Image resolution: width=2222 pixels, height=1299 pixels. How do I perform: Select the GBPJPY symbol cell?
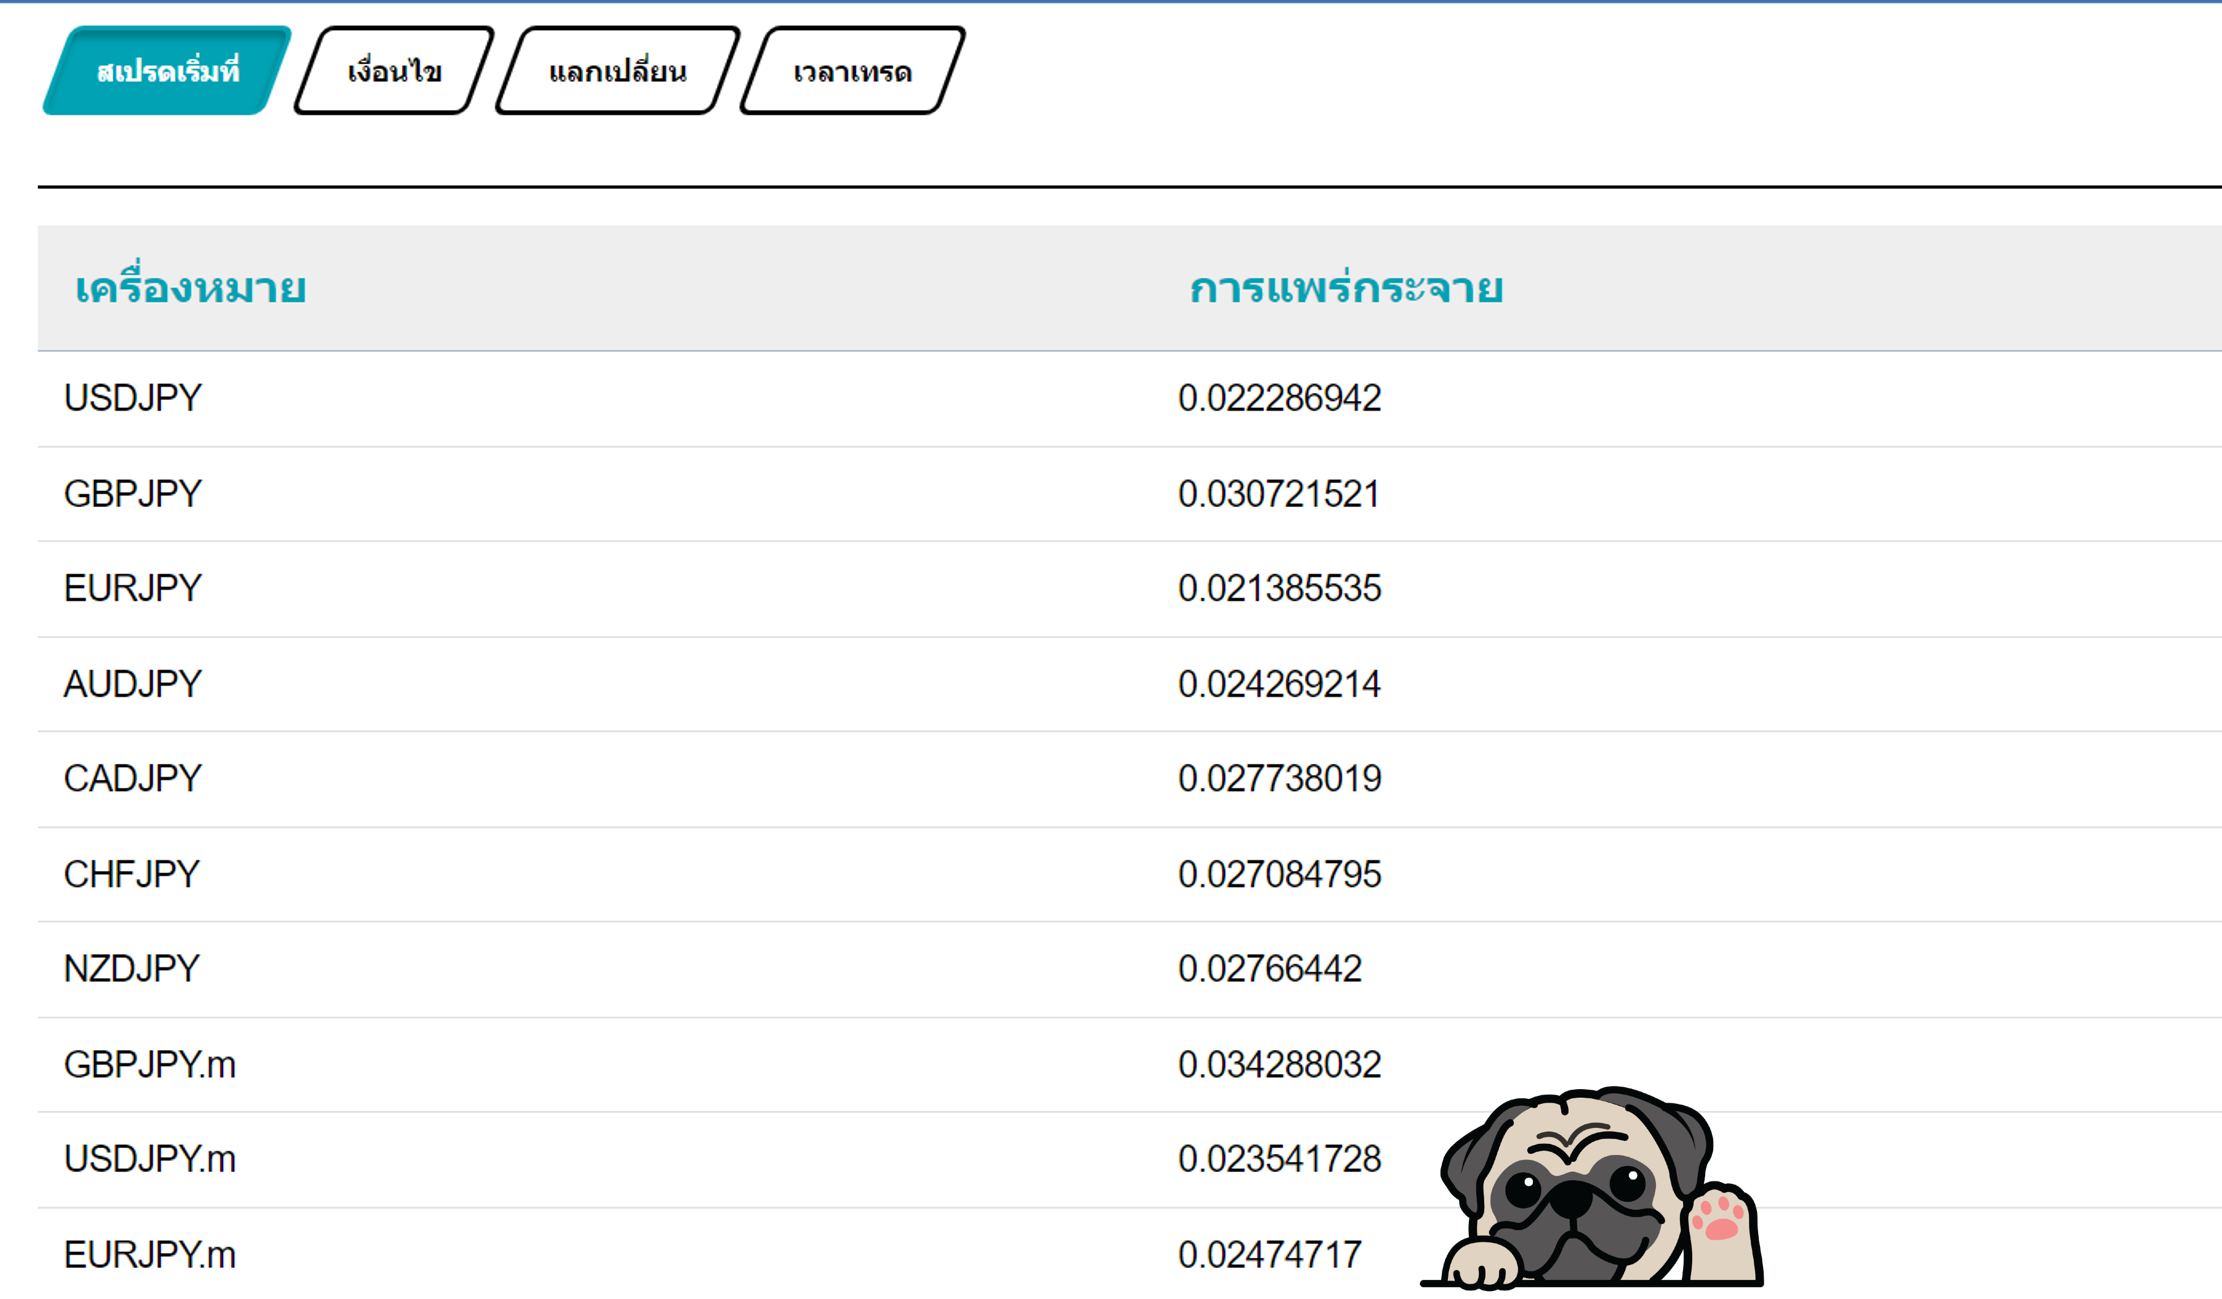pyautogui.click(x=133, y=494)
